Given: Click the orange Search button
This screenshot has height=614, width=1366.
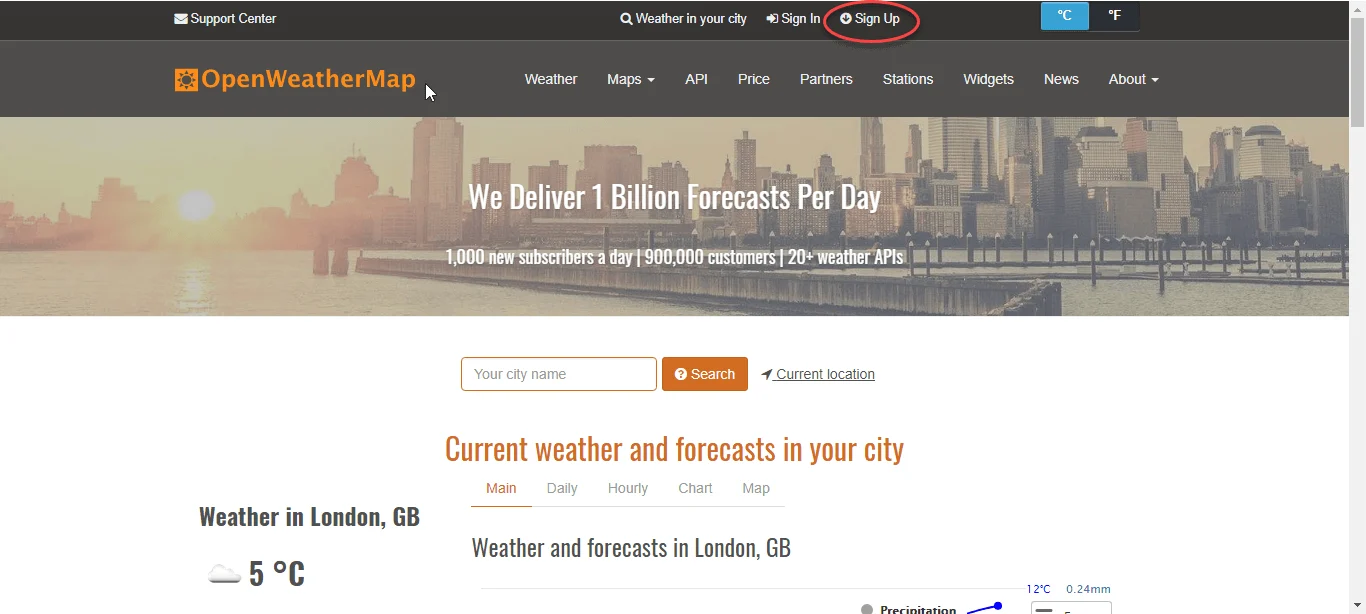Looking at the screenshot, I should coord(705,374).
